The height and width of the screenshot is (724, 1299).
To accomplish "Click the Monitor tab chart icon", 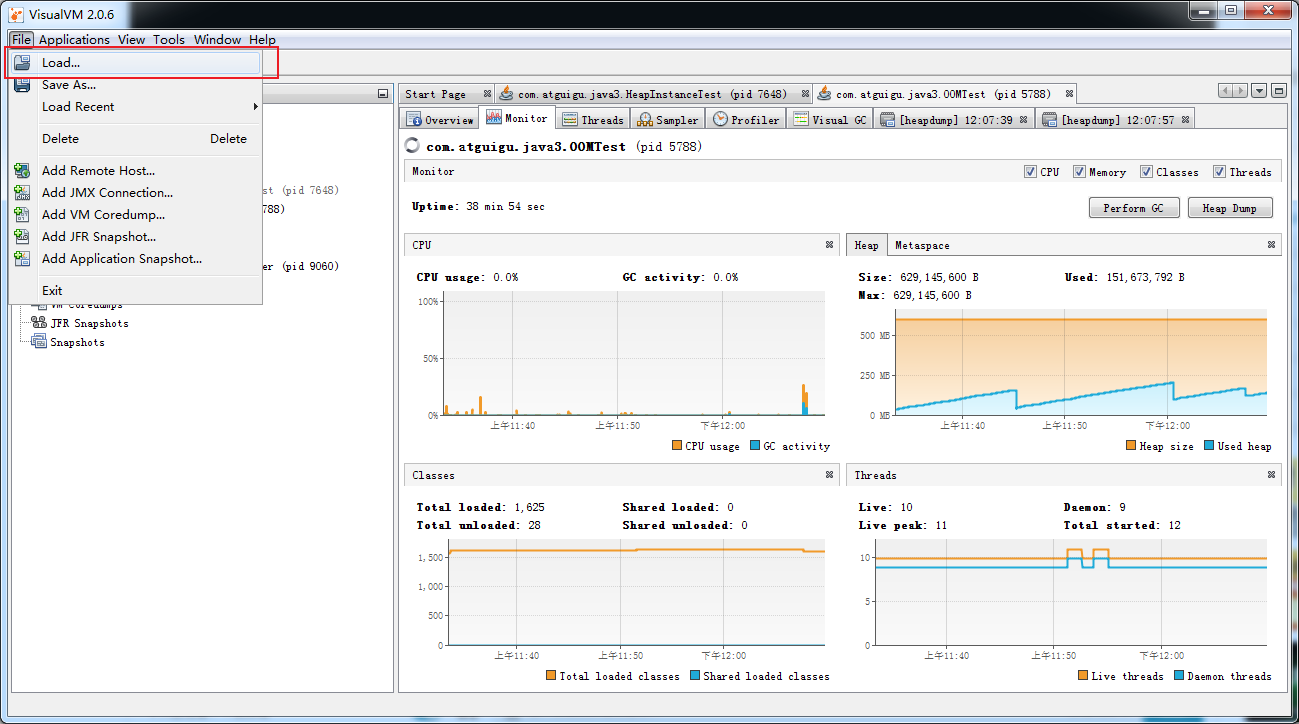I will [494, 118].
